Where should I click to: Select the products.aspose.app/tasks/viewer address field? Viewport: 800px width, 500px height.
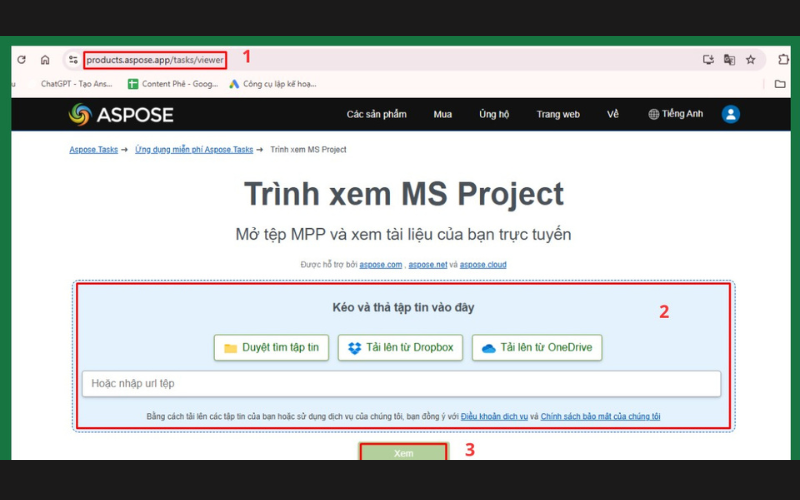coord(155,60)
